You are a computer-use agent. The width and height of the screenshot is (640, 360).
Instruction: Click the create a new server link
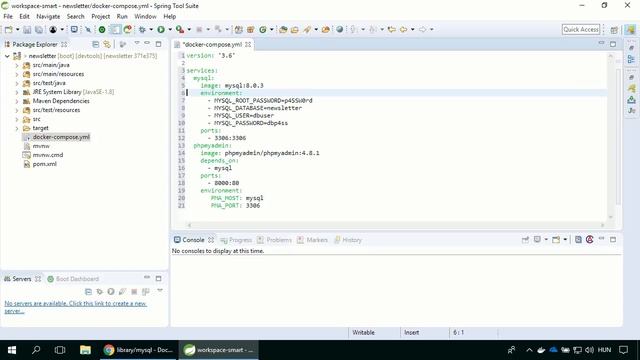(x=75, y=307)
